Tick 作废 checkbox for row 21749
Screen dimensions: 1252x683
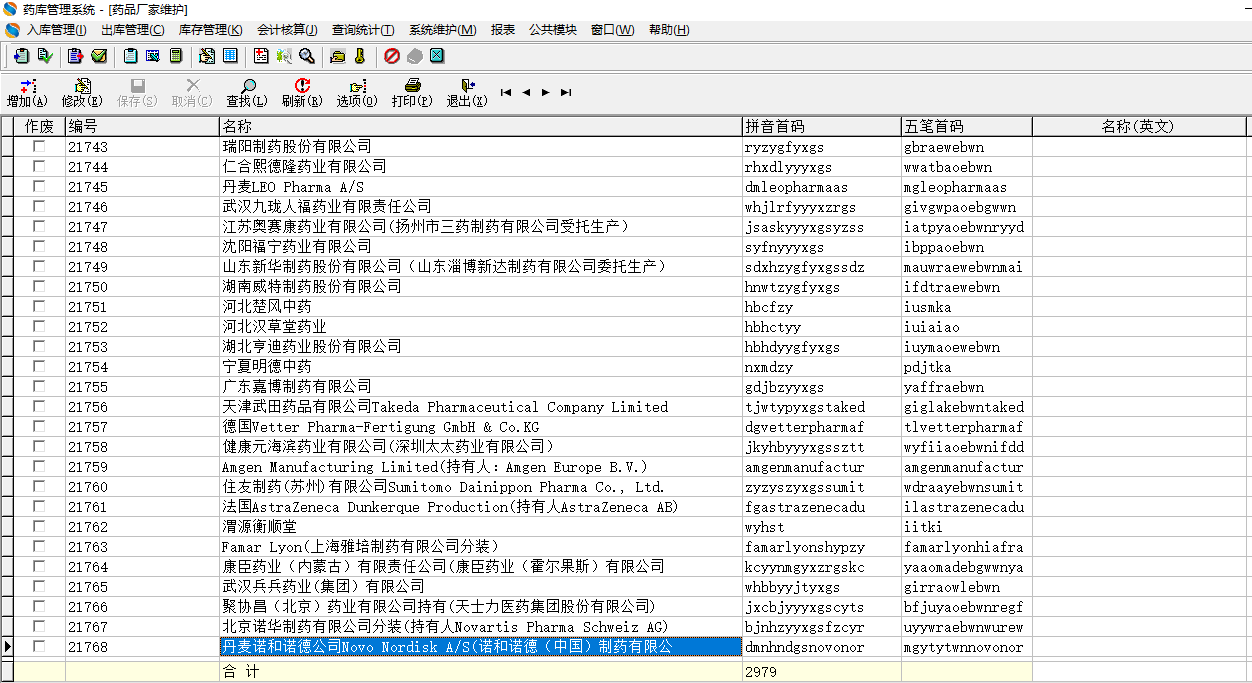[39, 266]
